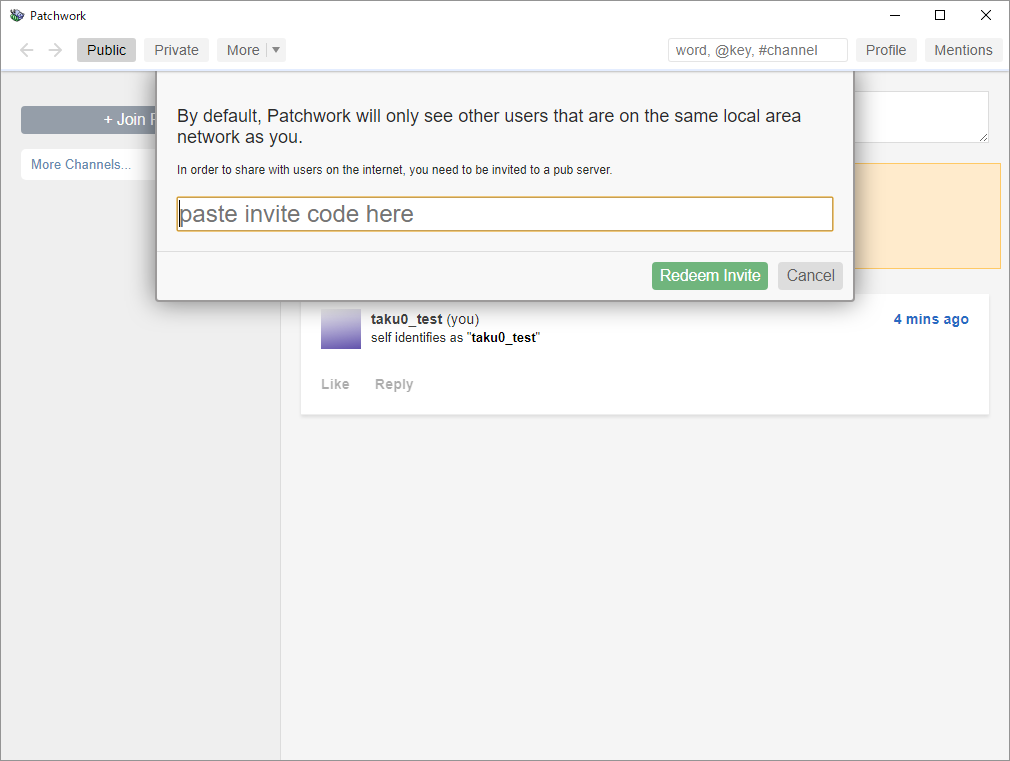This screenshot has width=1010, height=761.
Task: Like the taku0_test post
Action: (x=335, y=384)
